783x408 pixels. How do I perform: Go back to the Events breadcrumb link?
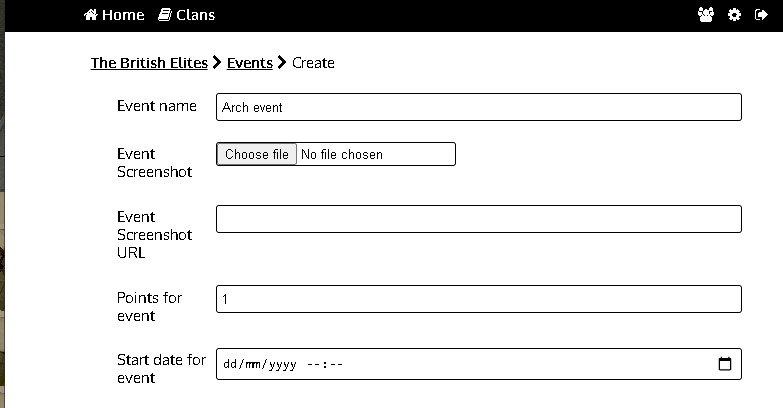(250, 63)
